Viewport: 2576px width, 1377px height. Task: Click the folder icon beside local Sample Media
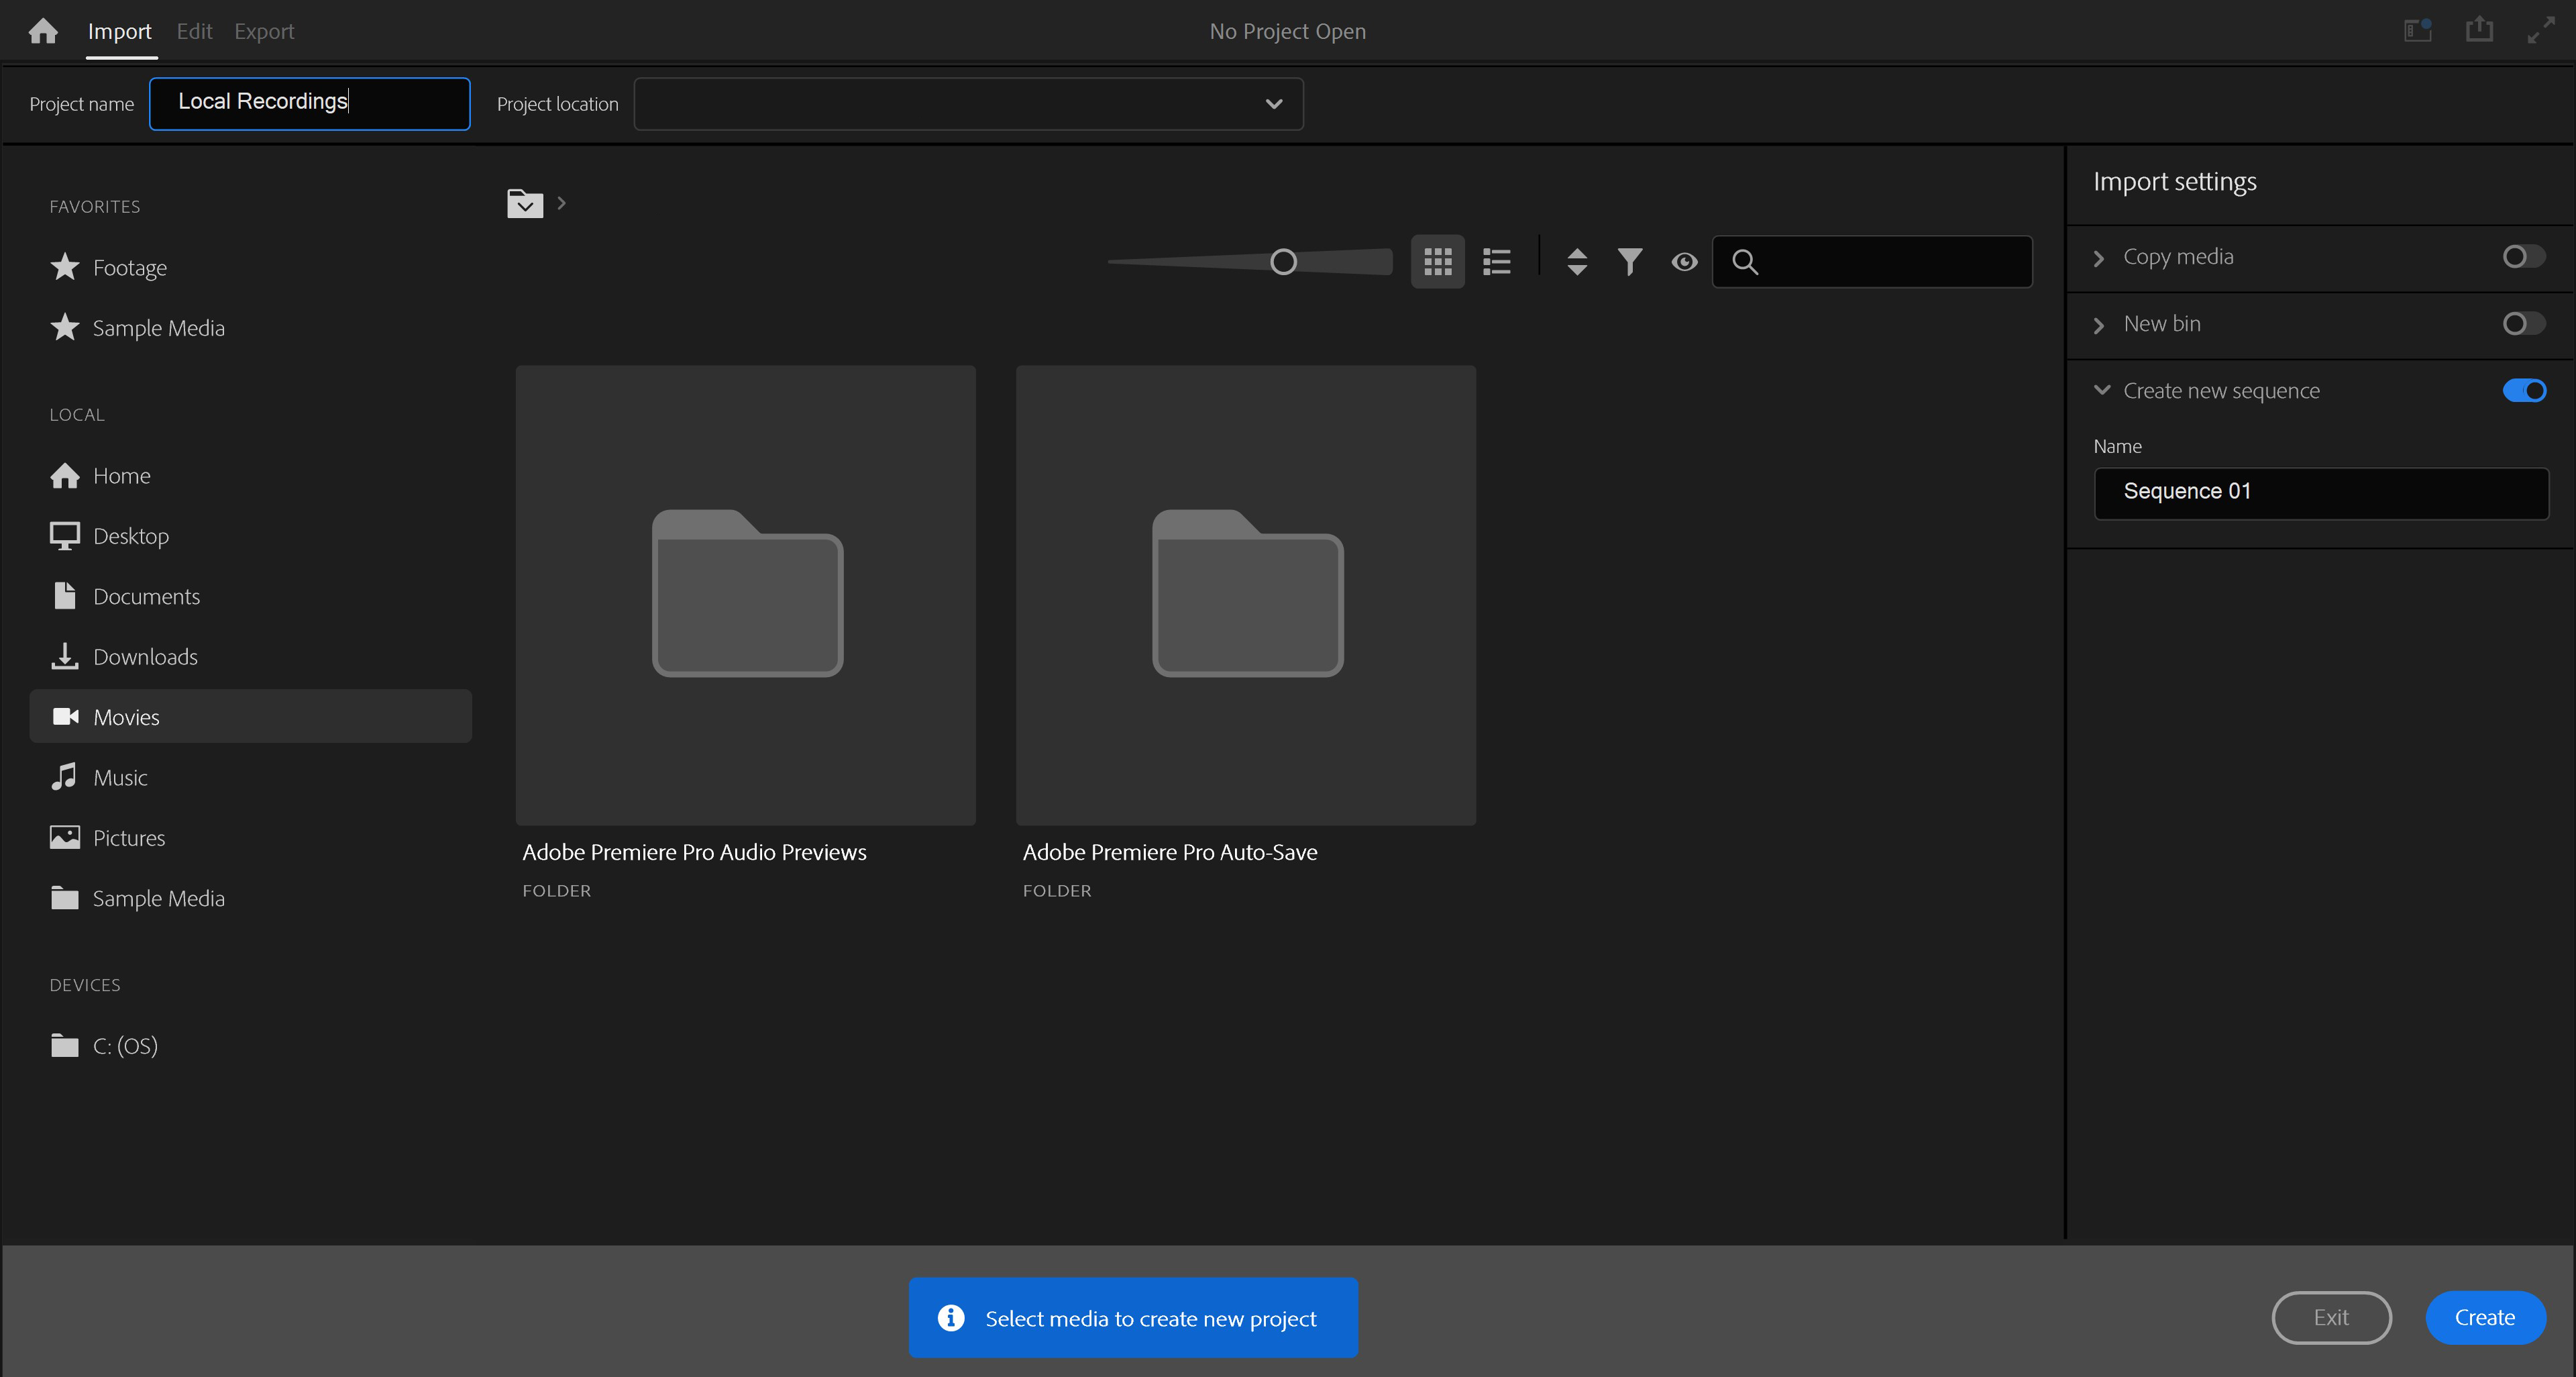tap(65, 898)
